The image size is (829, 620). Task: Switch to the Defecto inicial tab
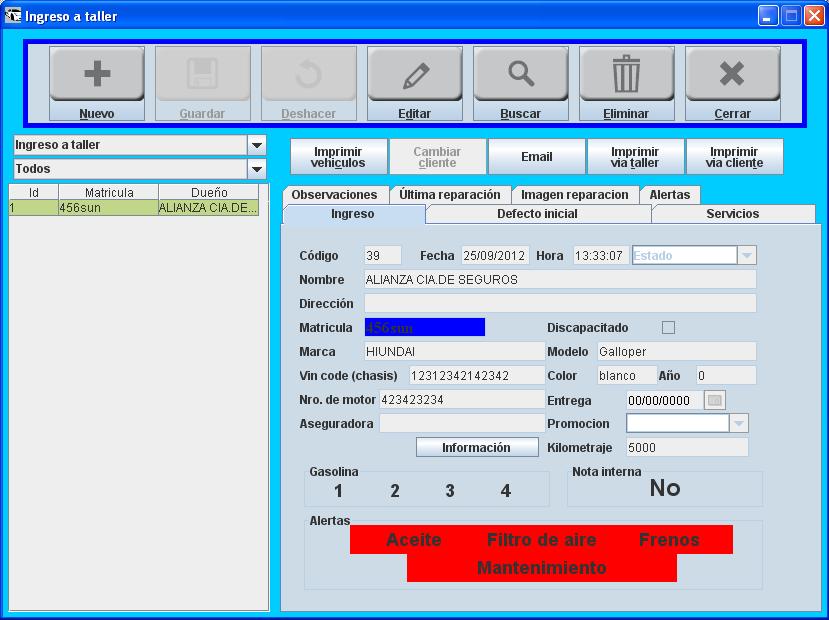click(537, 214)
